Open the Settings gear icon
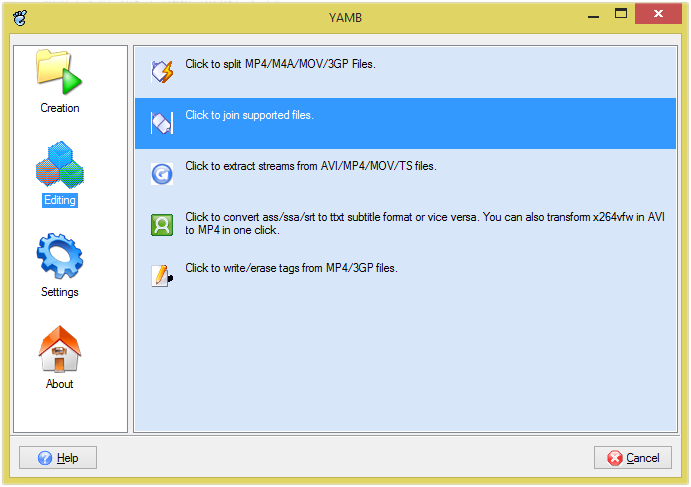This screenshot has height=487, width=691. coord(59,257)
